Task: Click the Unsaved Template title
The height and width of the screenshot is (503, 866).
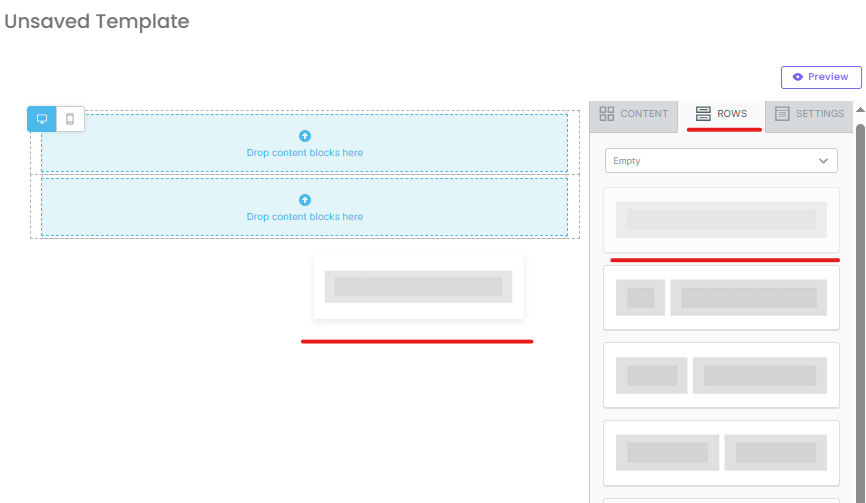Action: pyautogui.click(x=97, y=21)
